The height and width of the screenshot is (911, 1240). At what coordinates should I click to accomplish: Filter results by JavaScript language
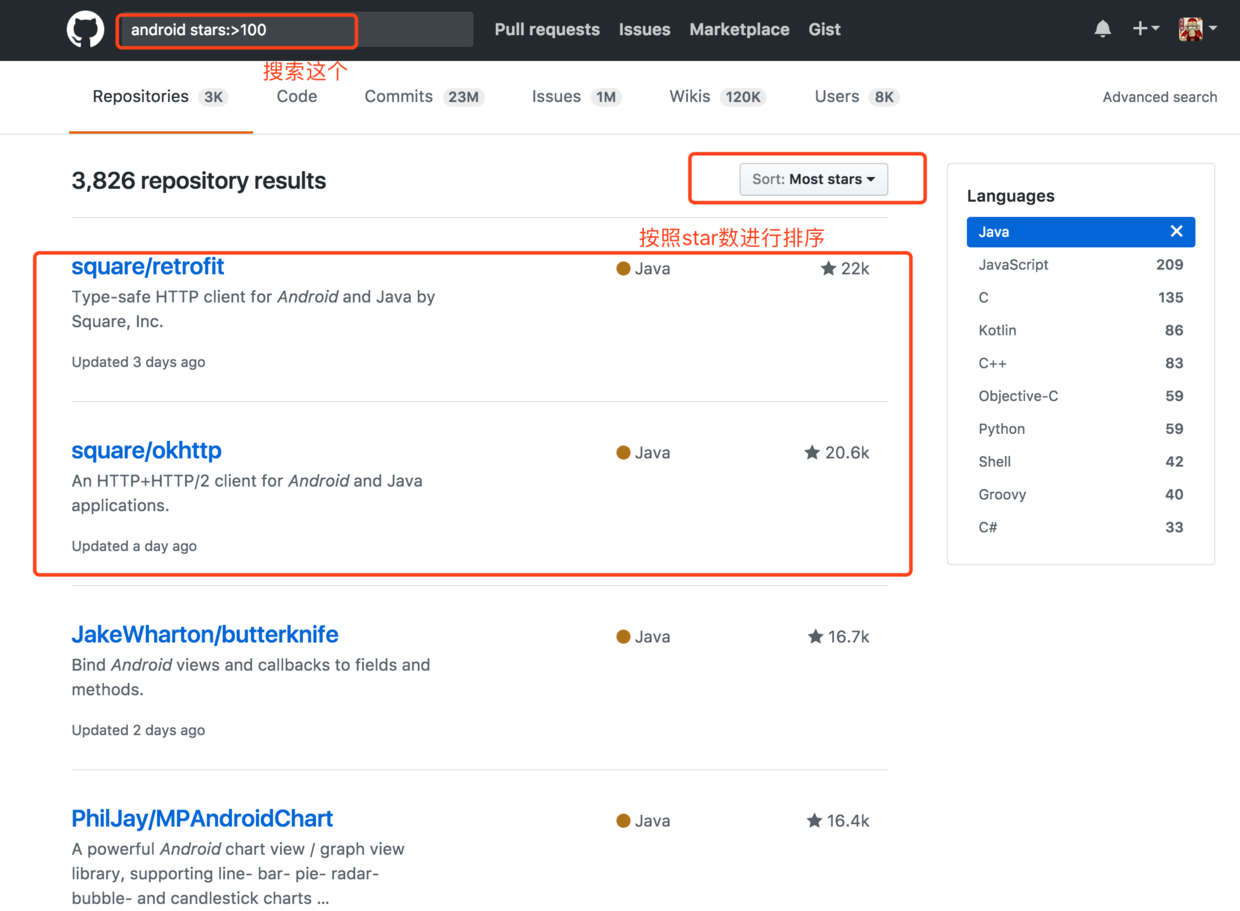point(1081,265)
